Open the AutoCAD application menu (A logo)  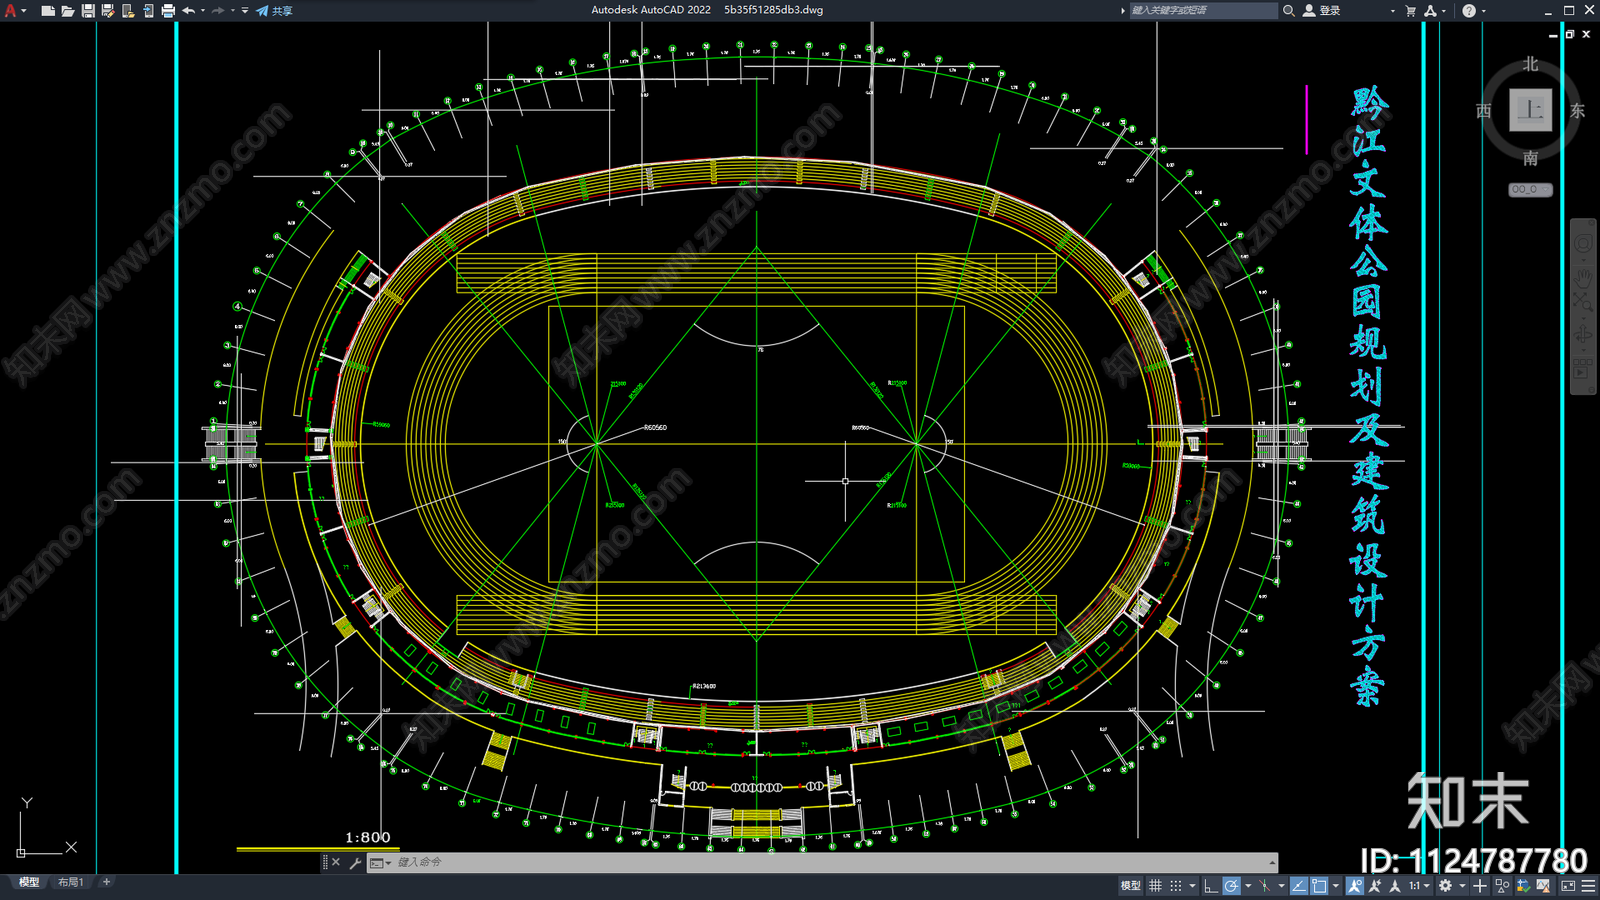click(11, 10)
